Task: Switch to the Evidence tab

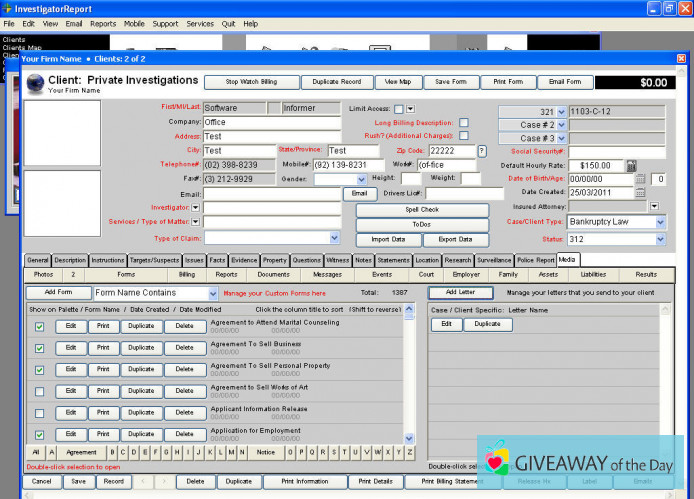Action: [244, 260]
